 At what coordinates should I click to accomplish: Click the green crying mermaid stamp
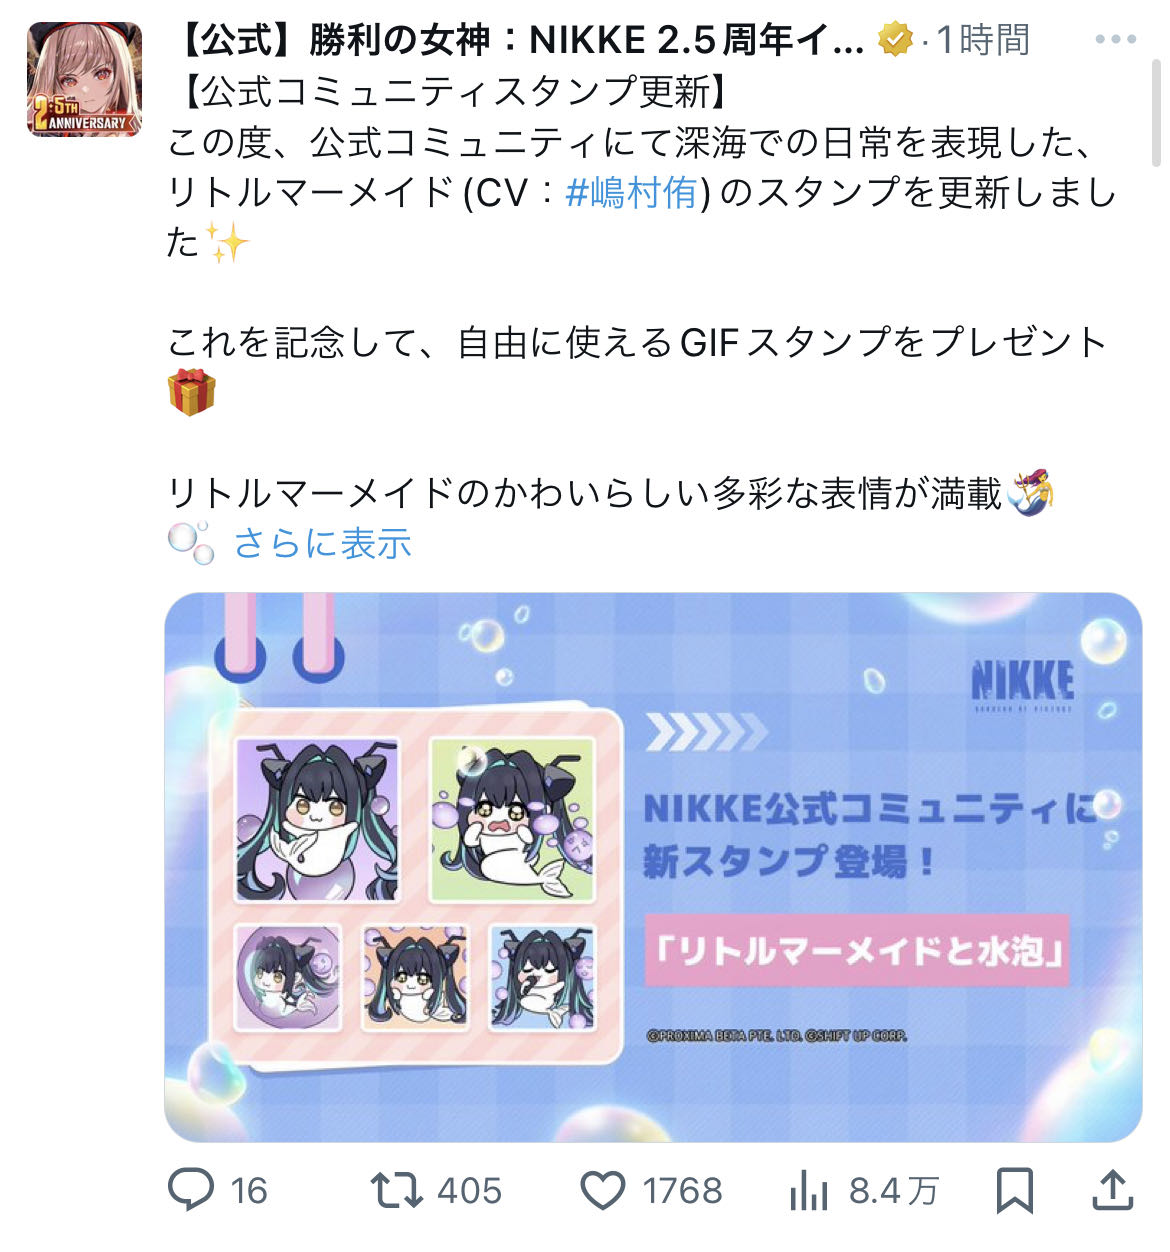click(x=512, y=820)
